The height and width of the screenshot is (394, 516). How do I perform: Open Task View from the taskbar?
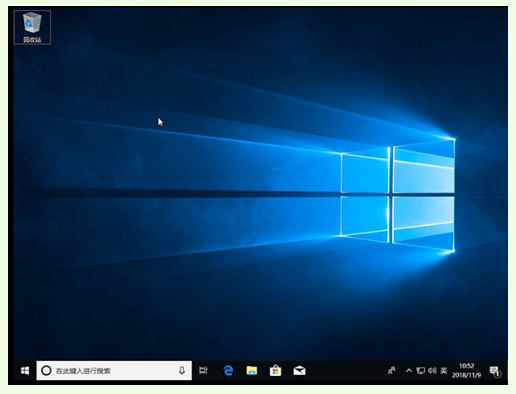(203, 370)
